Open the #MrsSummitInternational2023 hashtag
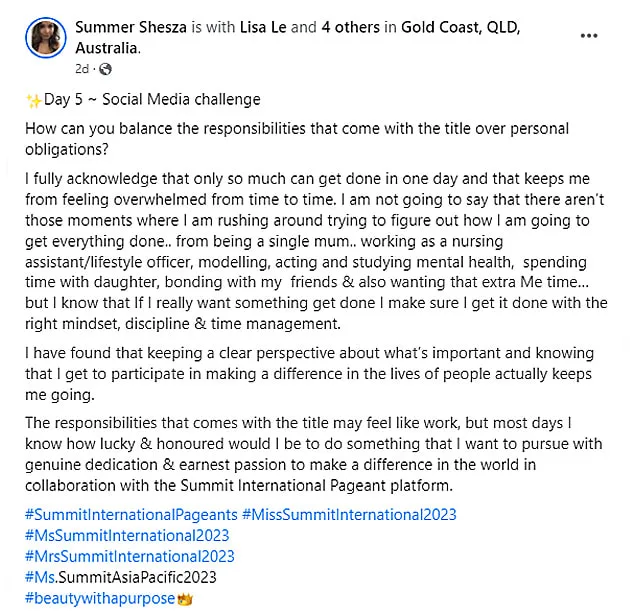The width and height of the screenshot is (638, 614). 130,556
